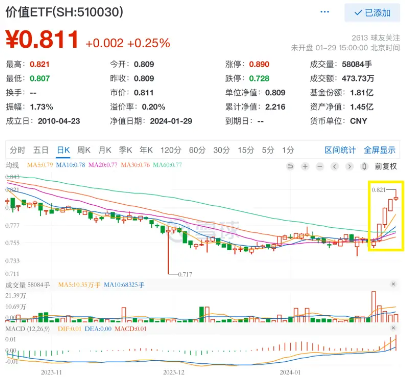Pan chart left with left arrow icon

coord(335,166)
